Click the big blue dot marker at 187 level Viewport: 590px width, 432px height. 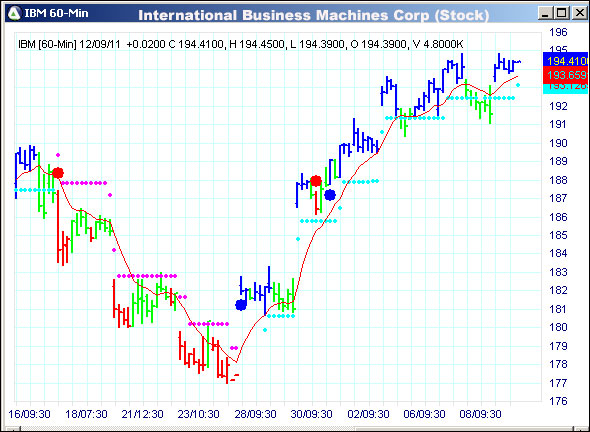pyautogui.click(x=330, y=195)
